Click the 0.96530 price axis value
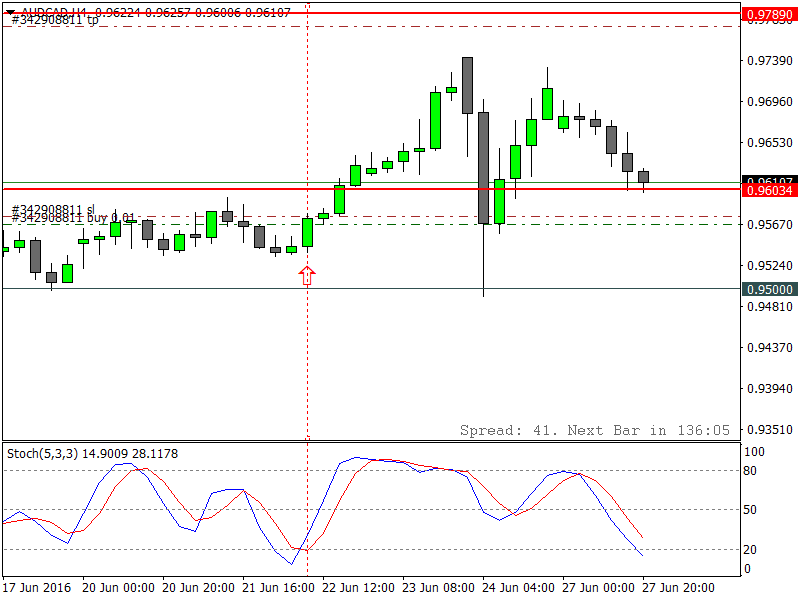Screen dimensions: 800x600 pos(769,142)
